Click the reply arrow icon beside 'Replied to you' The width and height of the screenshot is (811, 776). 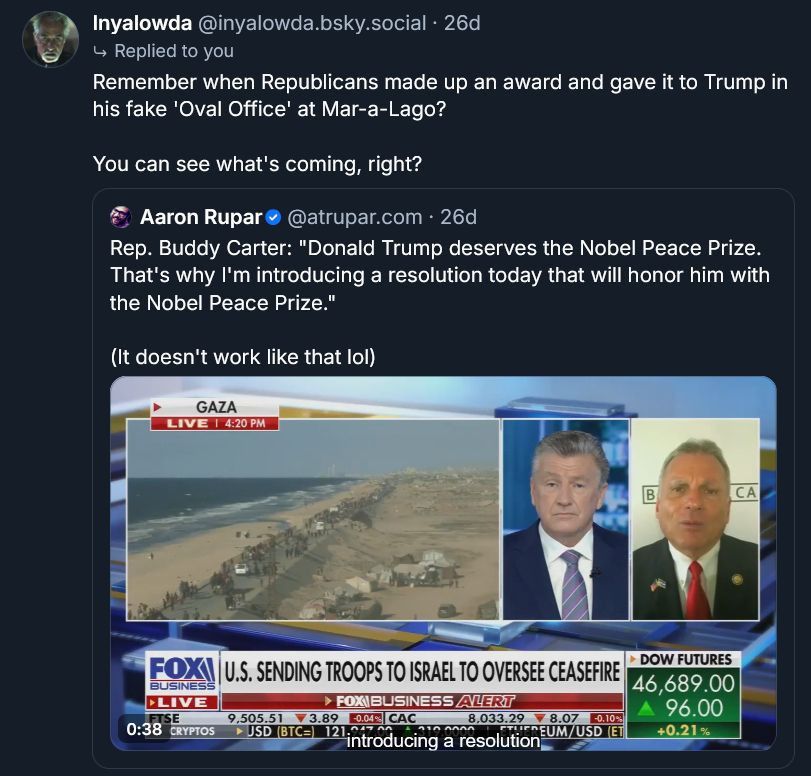99,51
